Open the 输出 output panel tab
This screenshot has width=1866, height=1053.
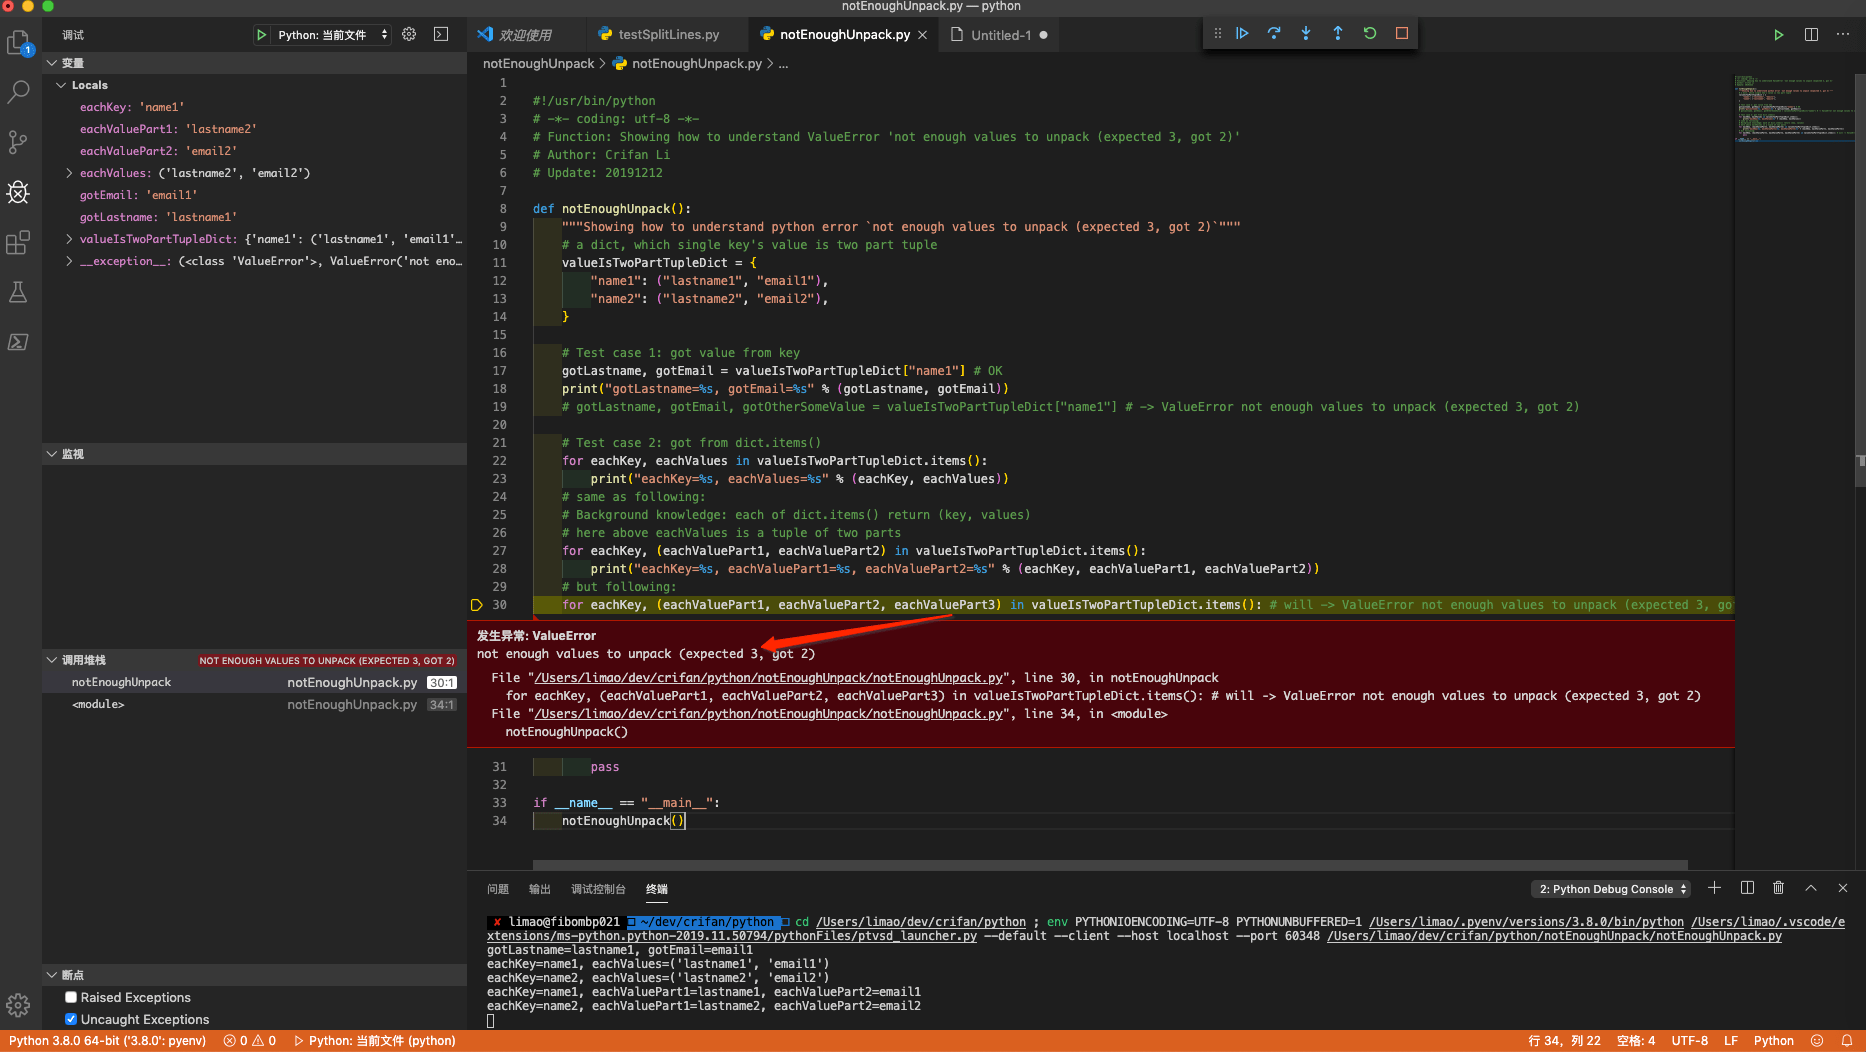(540, 889)
